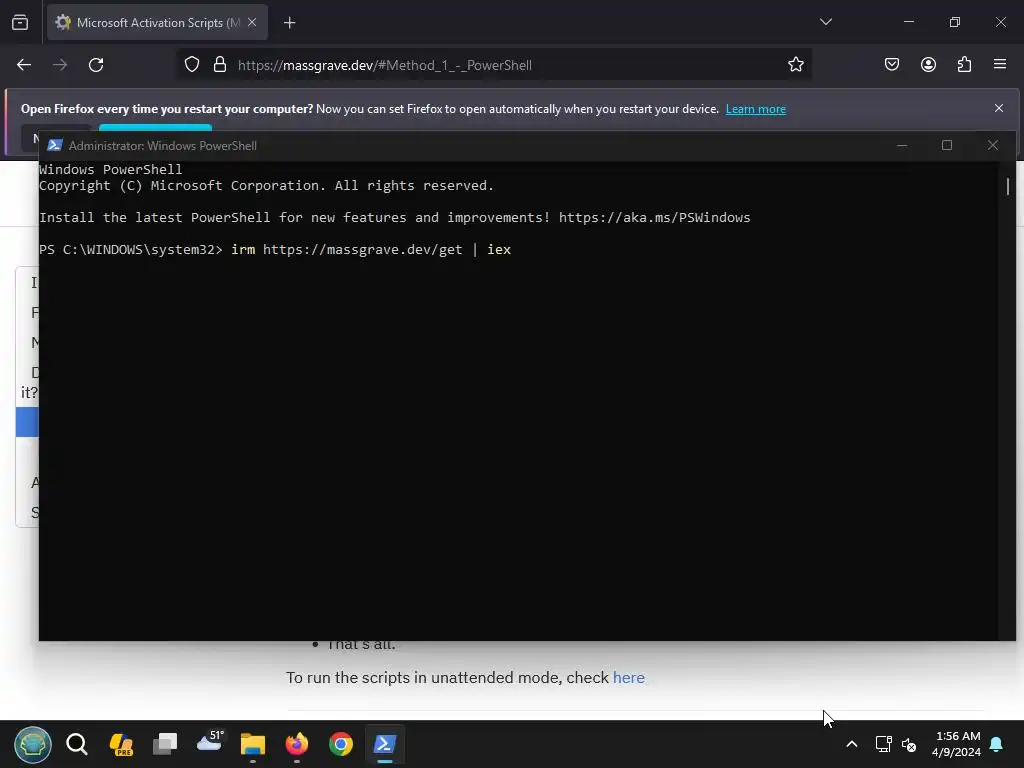Reload the current page
Screen dimensions: 1024x768
[x=96, y=65]
